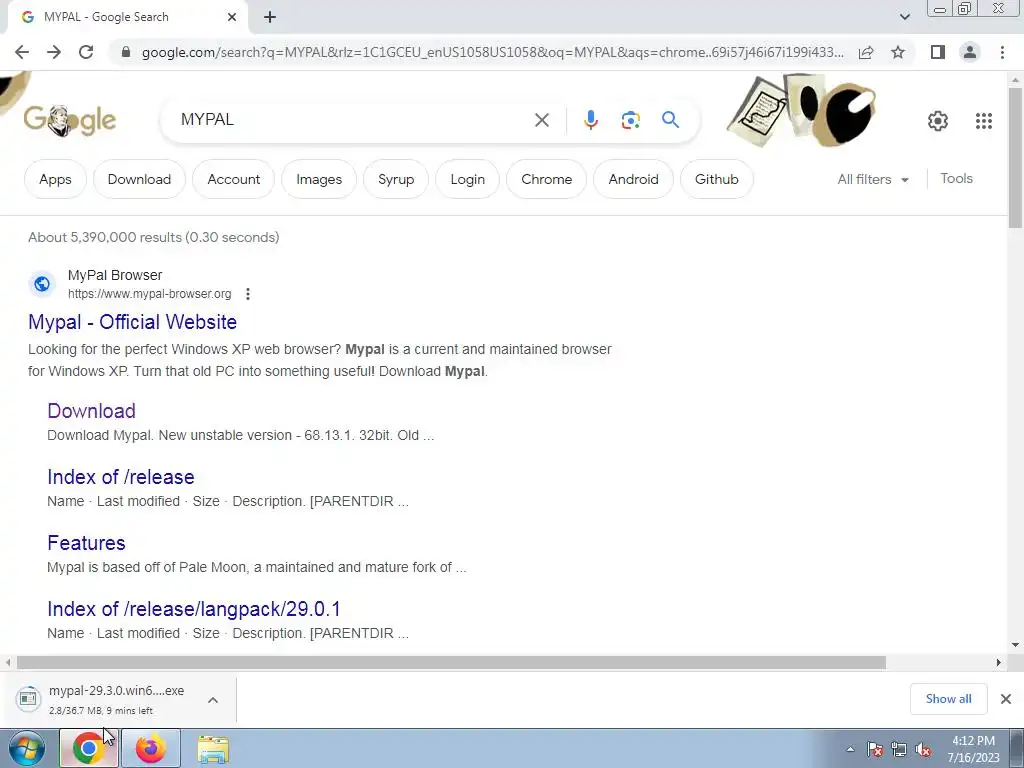
Task: Reload the Google search page
Action: click(x=86, y=52)
